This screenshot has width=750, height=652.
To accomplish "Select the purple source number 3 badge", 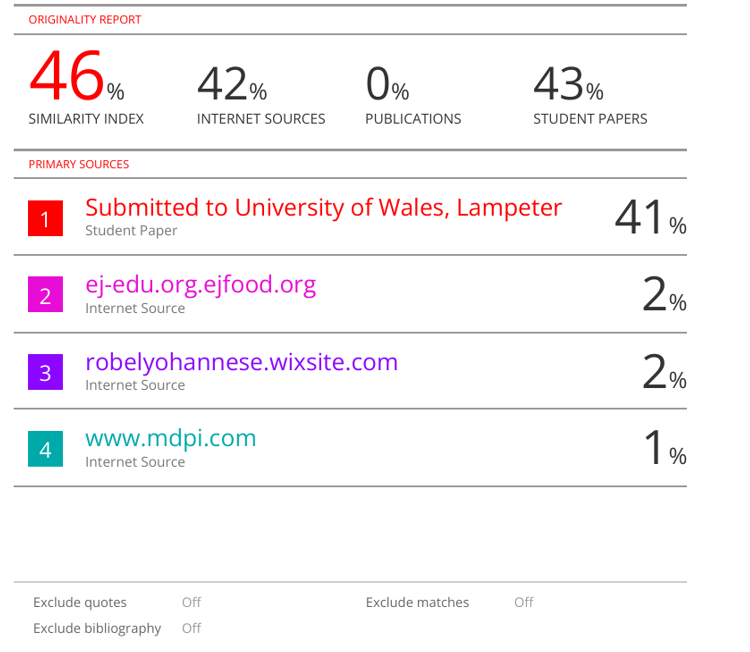I will [45, 372].
